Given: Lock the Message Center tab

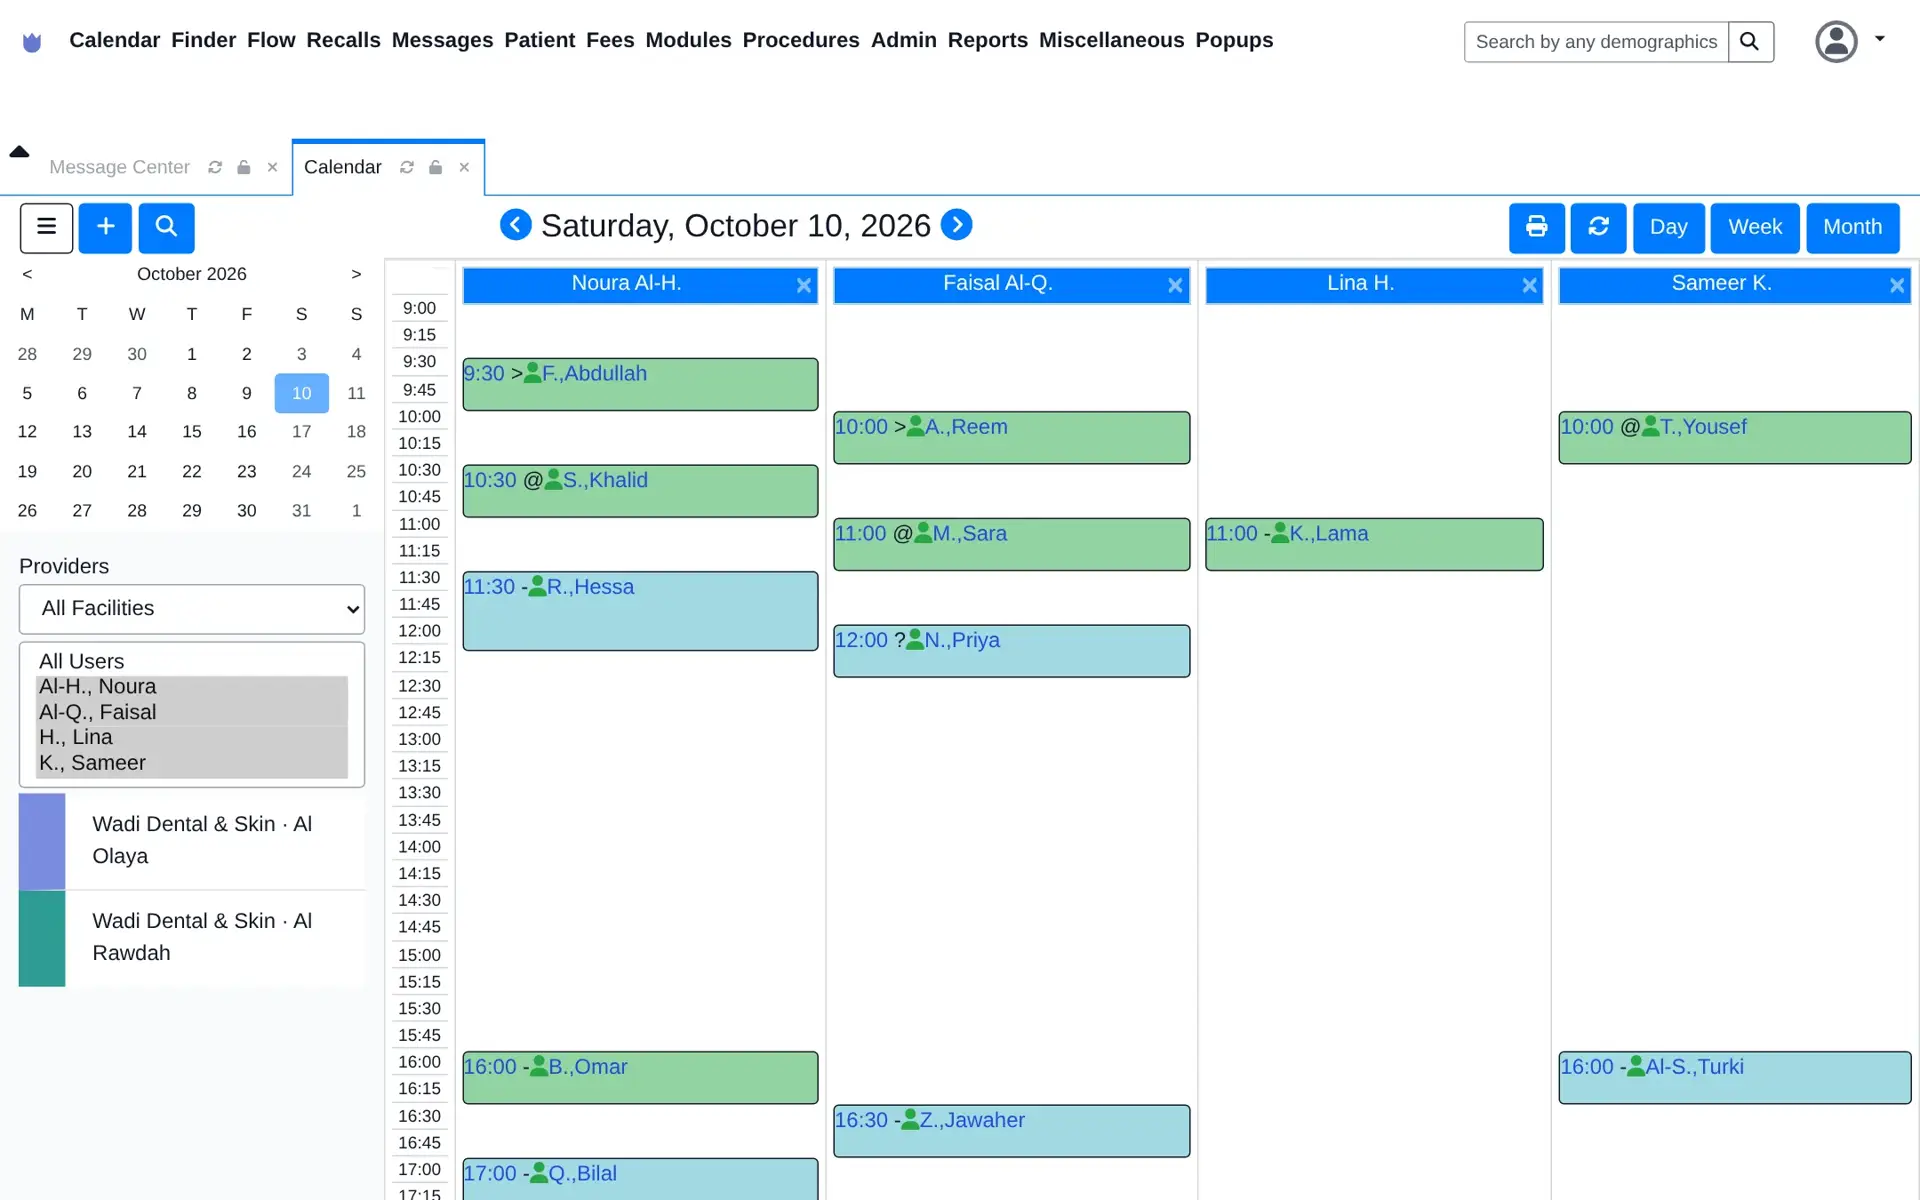Looking at the screenshot, I should (244, 167).
